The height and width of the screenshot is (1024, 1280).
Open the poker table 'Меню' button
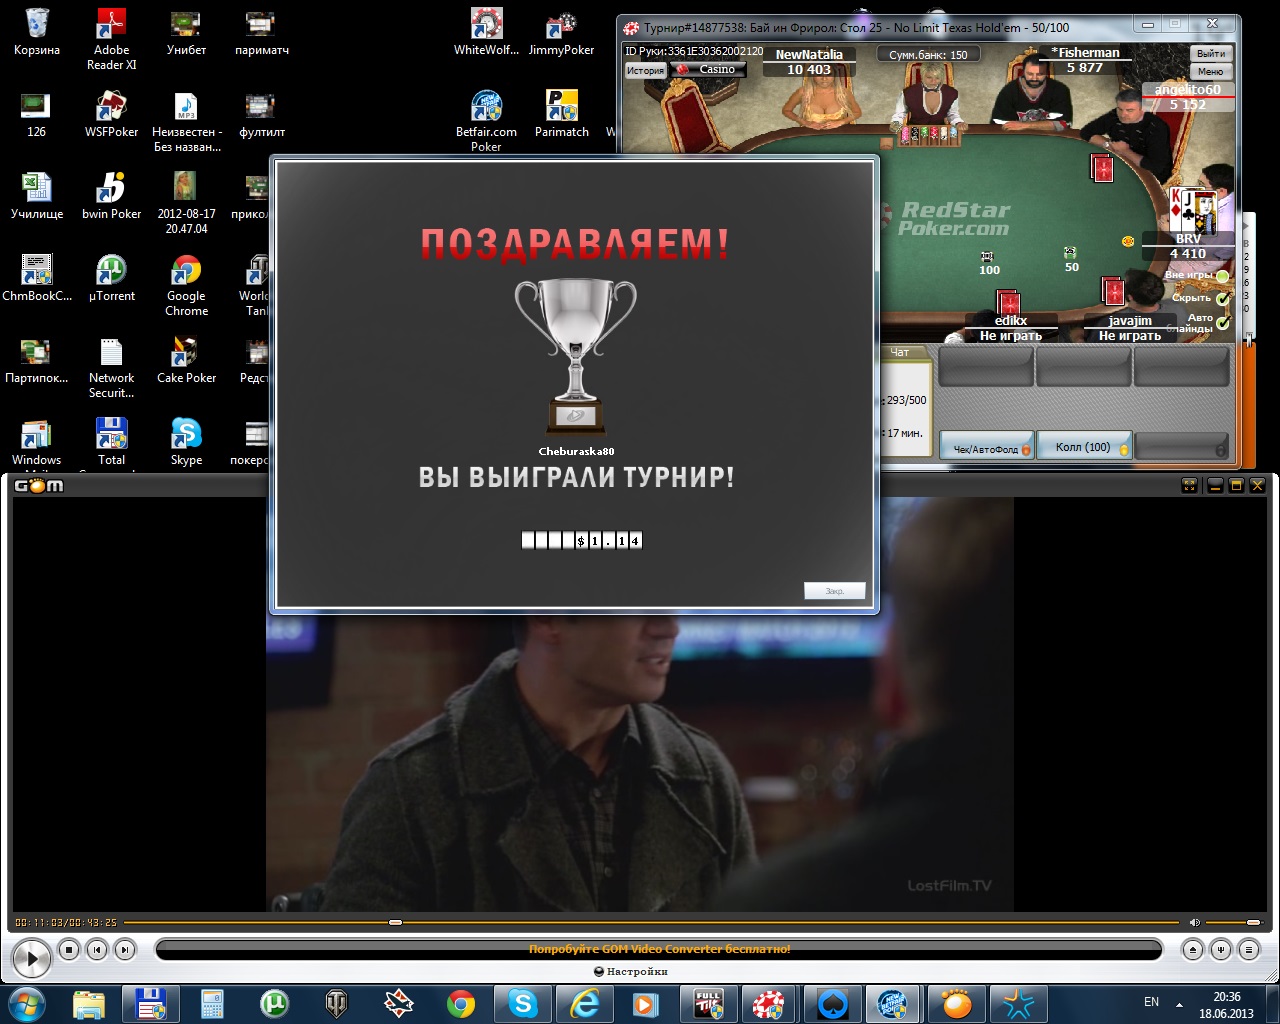click(1210, 72)
